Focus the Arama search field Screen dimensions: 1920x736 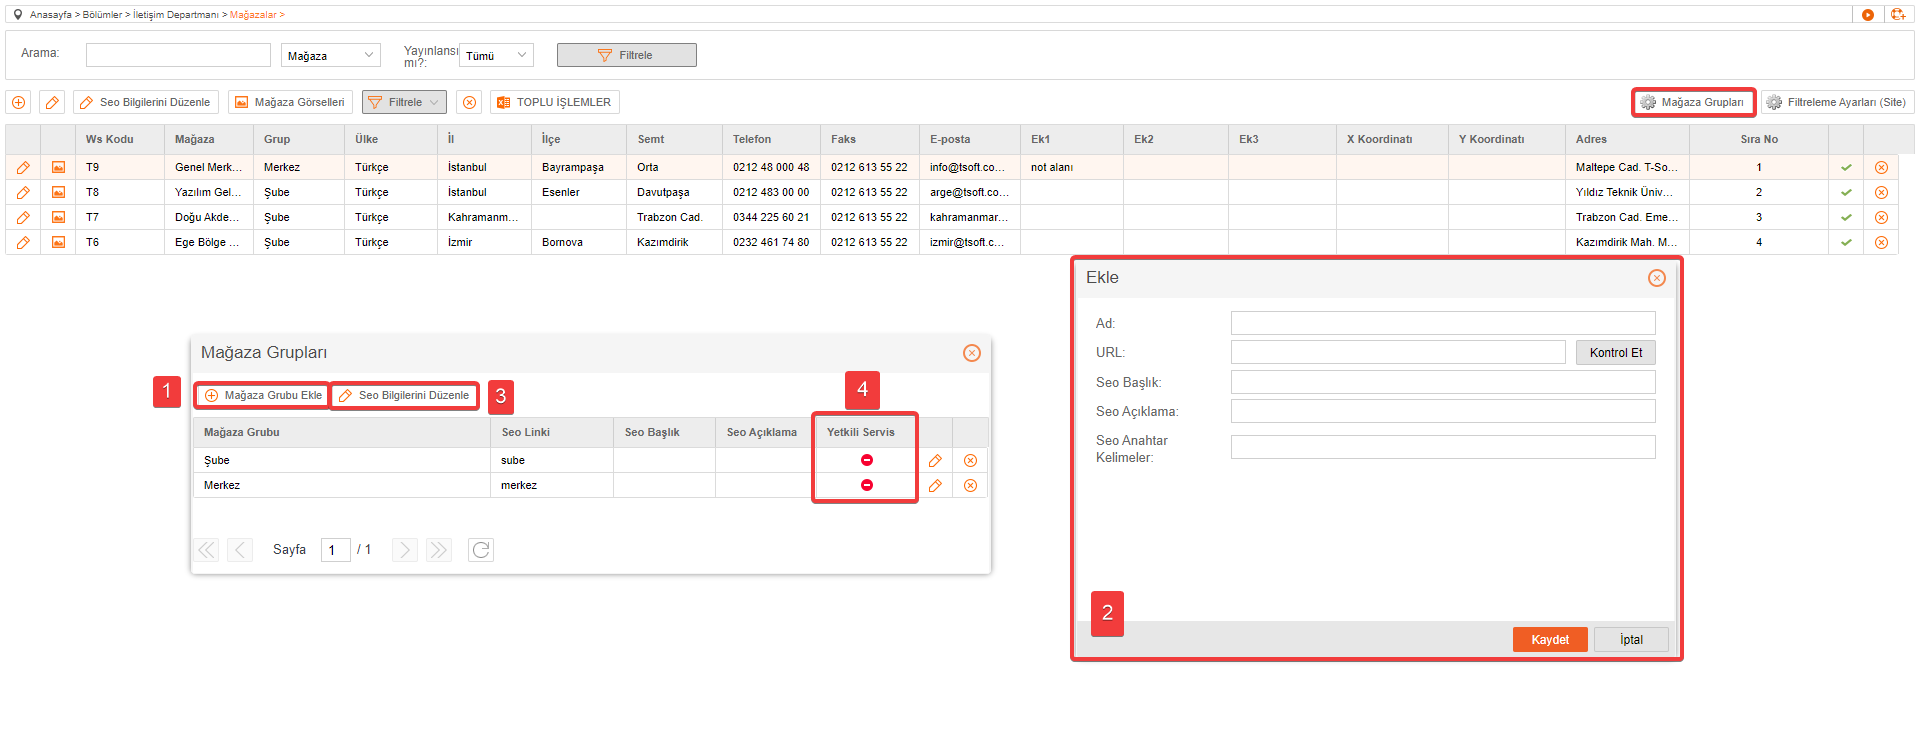click(178, 55)
